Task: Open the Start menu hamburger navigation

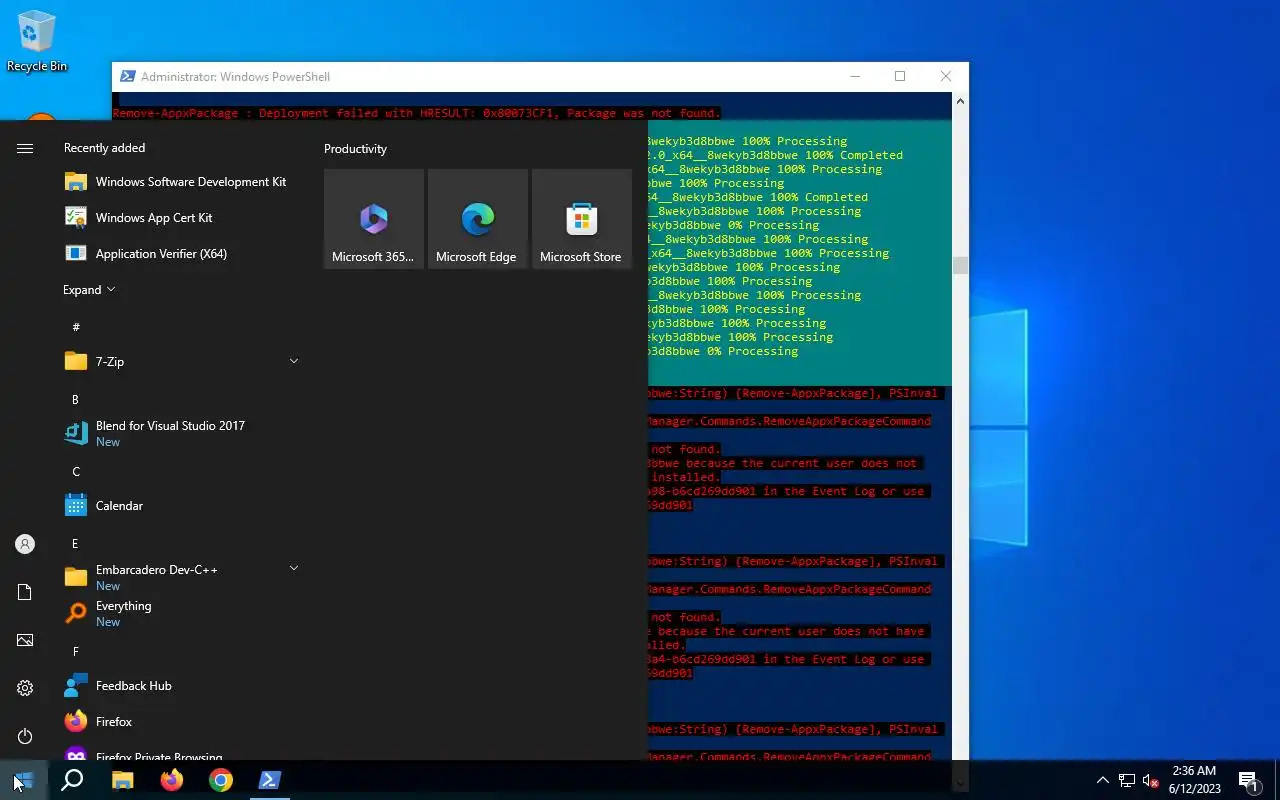Action: click(x=25, y=148)
